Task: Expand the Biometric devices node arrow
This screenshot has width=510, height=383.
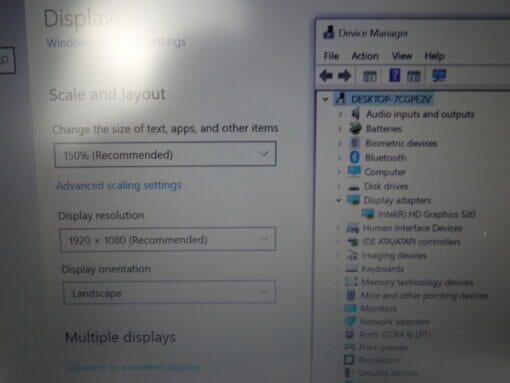Action: coord(340,143)
